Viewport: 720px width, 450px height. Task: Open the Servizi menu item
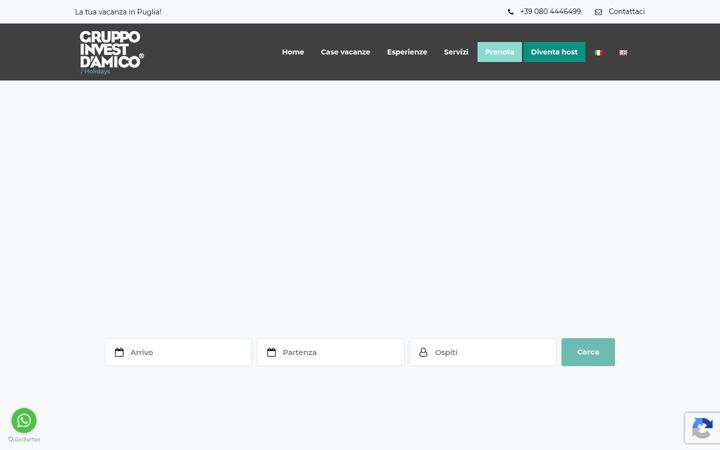click(x=456, y=52)
